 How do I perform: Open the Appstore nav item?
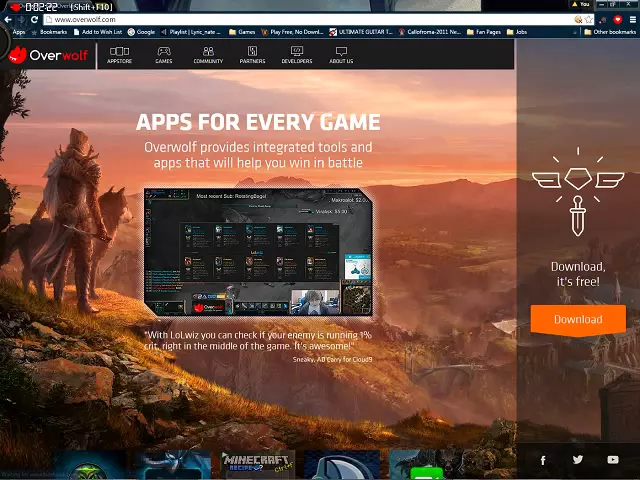pos(120,55)
